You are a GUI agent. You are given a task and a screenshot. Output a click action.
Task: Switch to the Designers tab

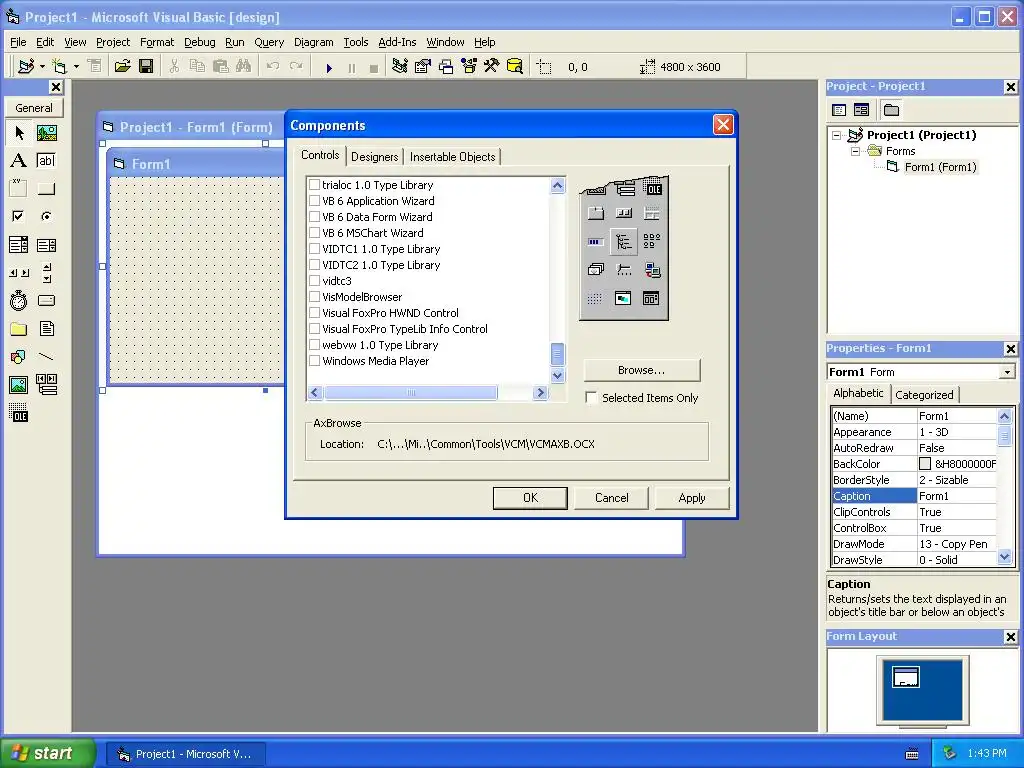click(x=374, y=157)
